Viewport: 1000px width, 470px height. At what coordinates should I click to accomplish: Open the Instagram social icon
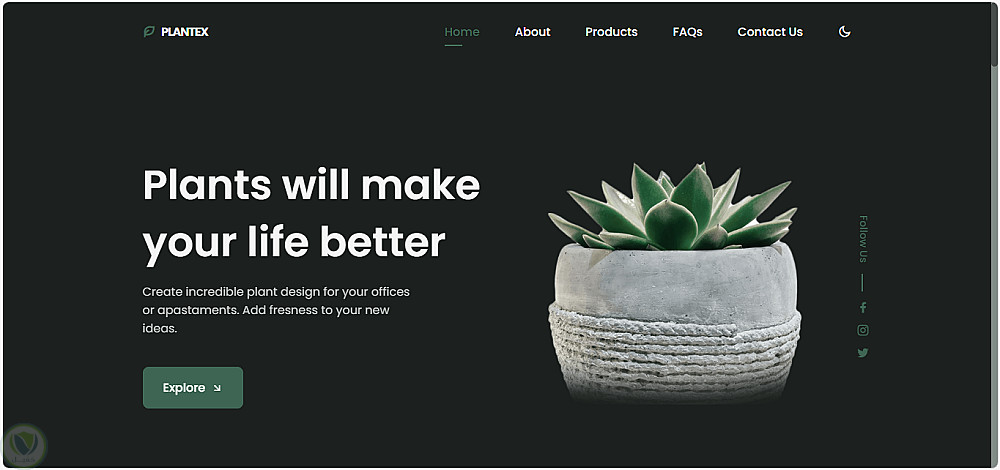pos(863,330)
